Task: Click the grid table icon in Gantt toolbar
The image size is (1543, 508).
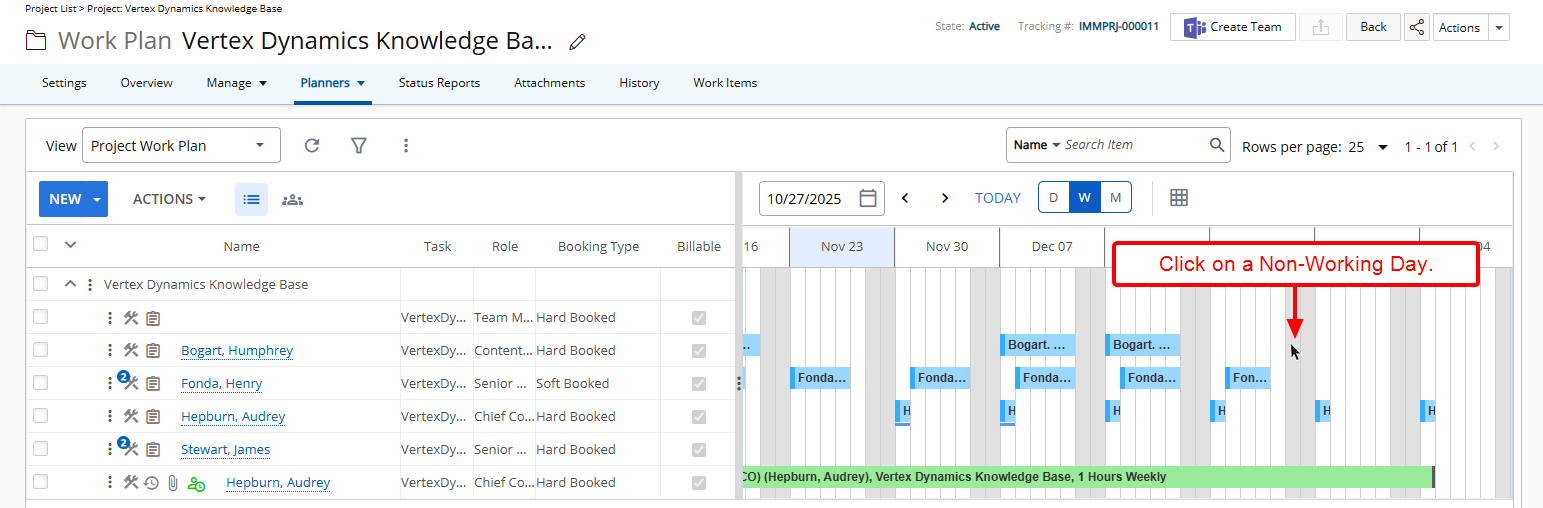Action: [1179, 198]
